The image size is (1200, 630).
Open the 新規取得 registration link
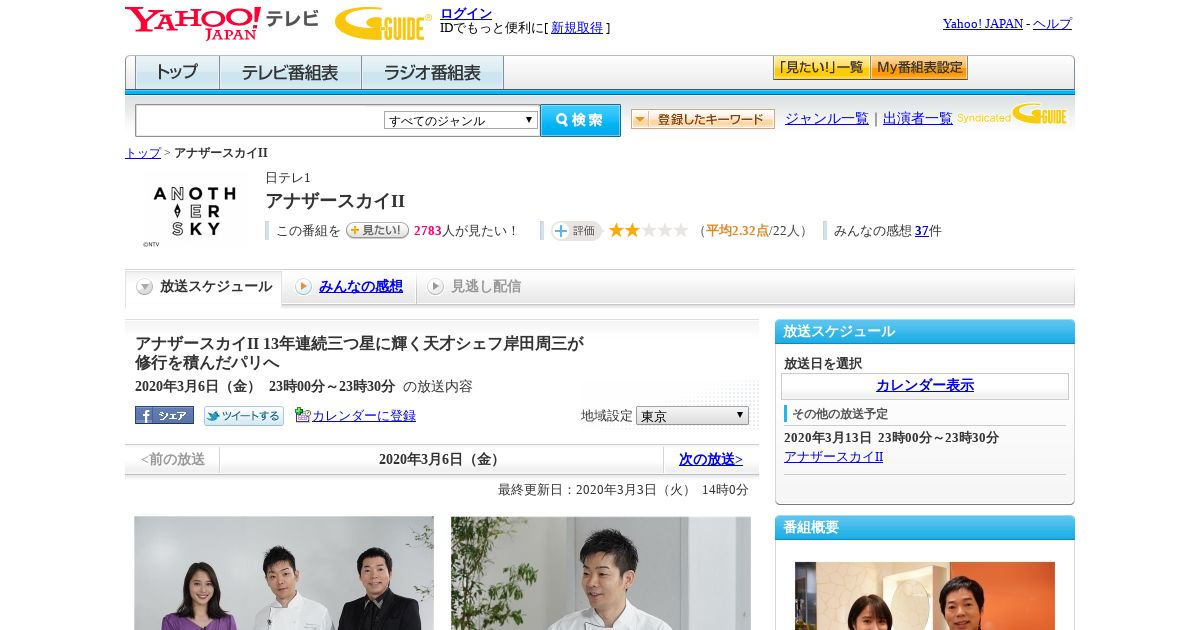pyautogui.click(x=577, y=28)
